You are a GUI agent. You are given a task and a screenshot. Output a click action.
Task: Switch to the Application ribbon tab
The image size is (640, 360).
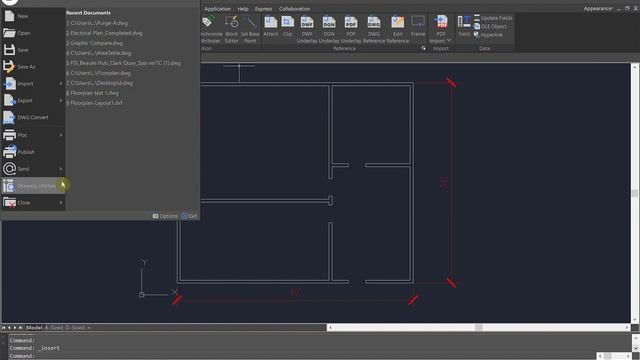point(218,9)
